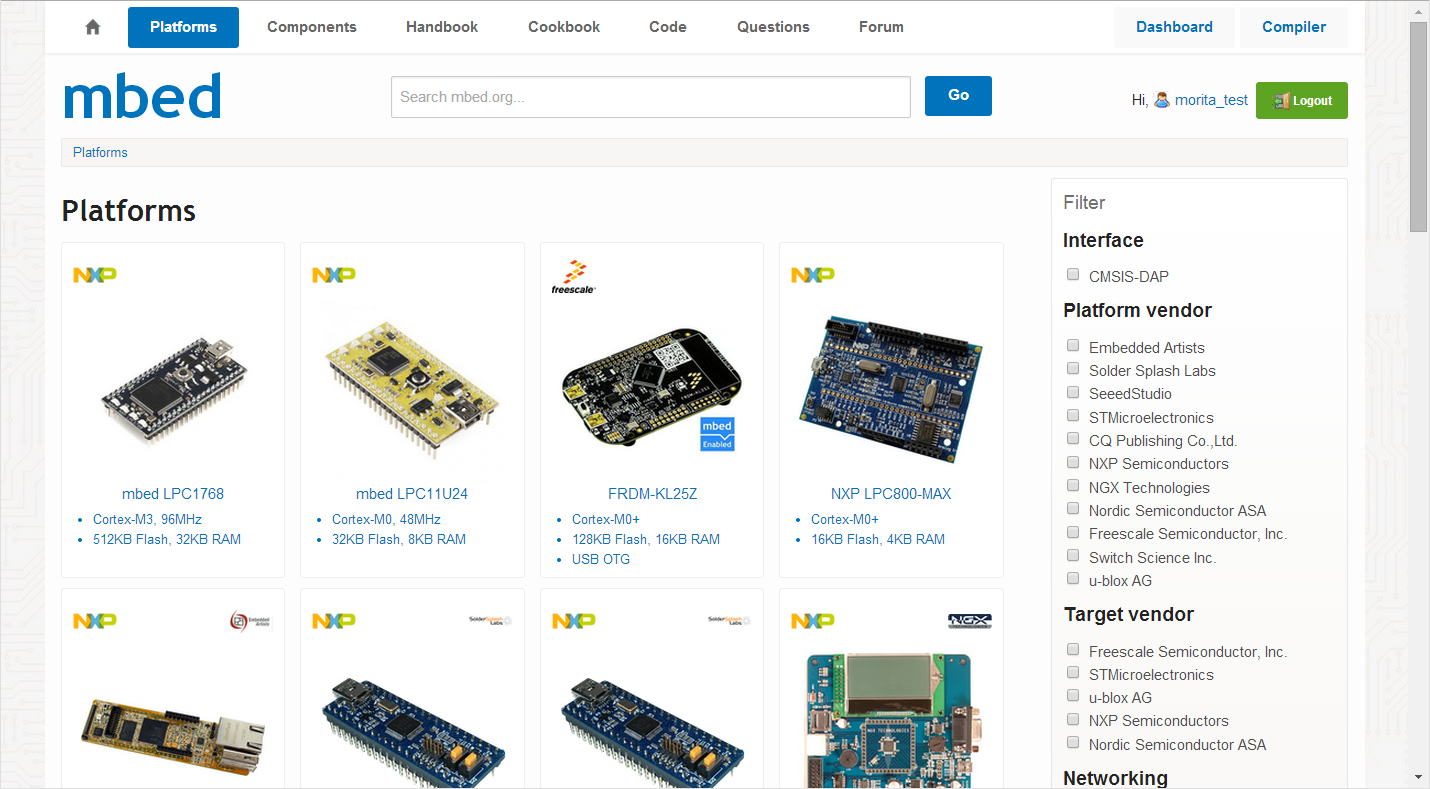This screenshot has height=789, width=1430.
Task: Launch the Compiler
Action: (x=1294, y=27)
